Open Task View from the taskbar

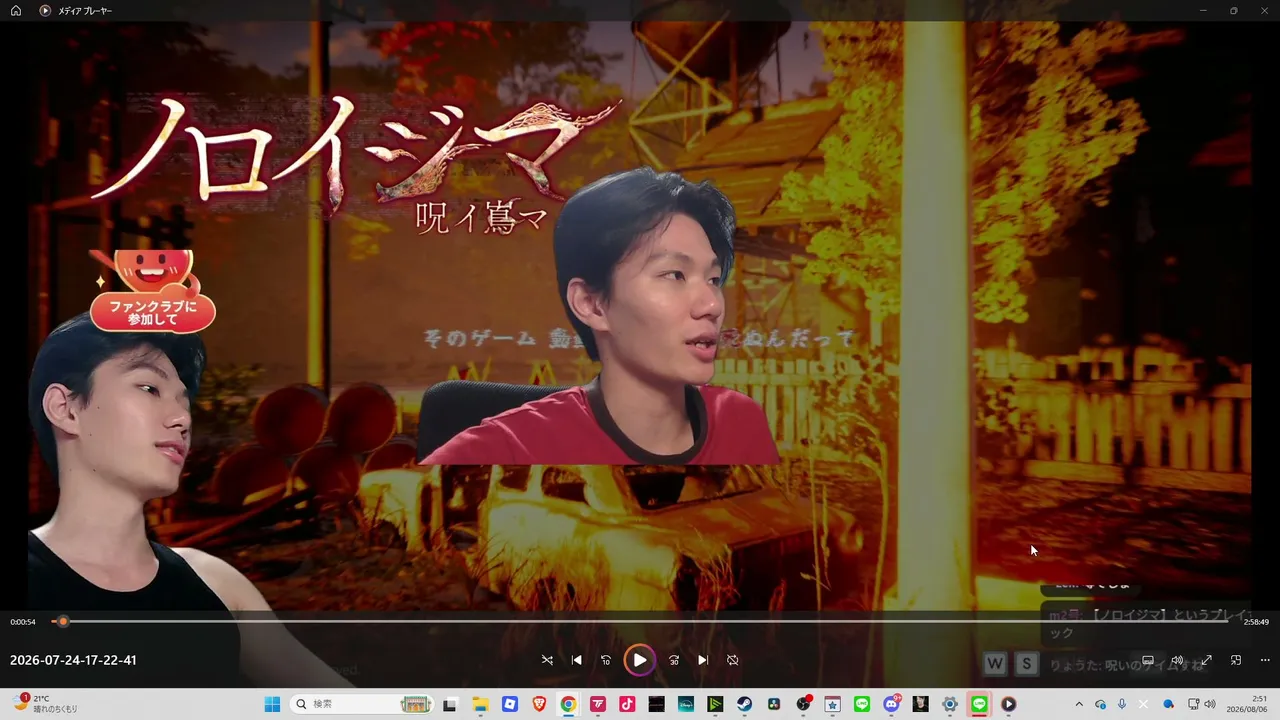(450, 704)
